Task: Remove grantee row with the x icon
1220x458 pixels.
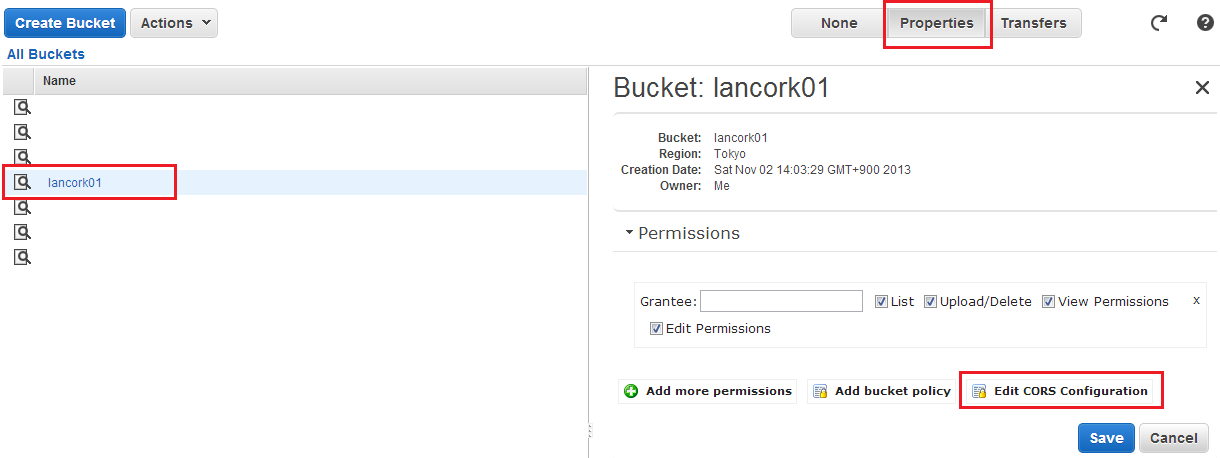Action: click(x=1196, y=300)
